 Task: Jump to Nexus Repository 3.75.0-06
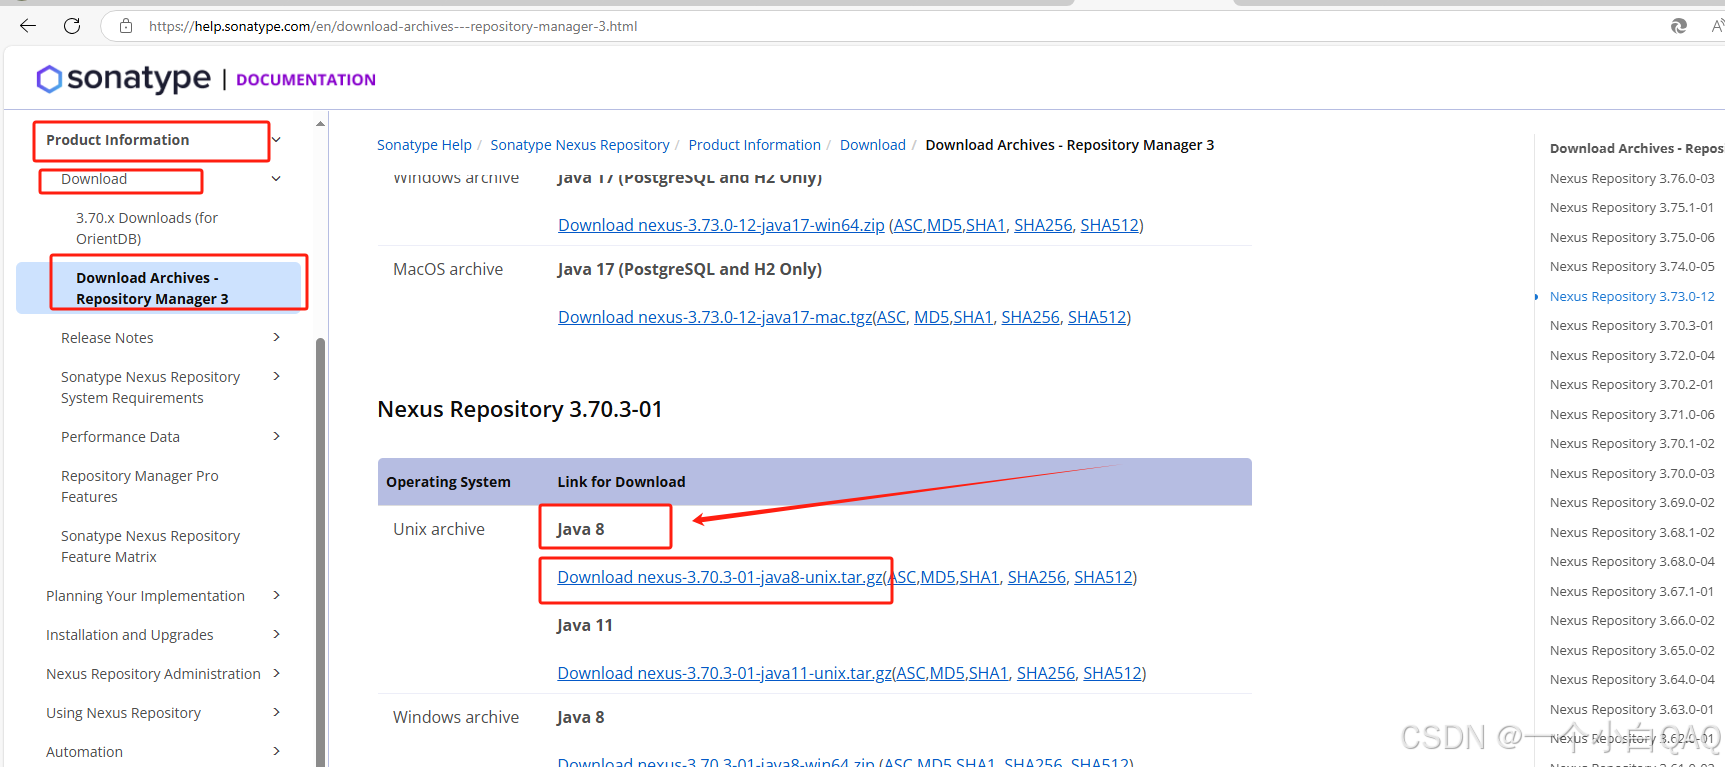click(x=1632, y=238)
